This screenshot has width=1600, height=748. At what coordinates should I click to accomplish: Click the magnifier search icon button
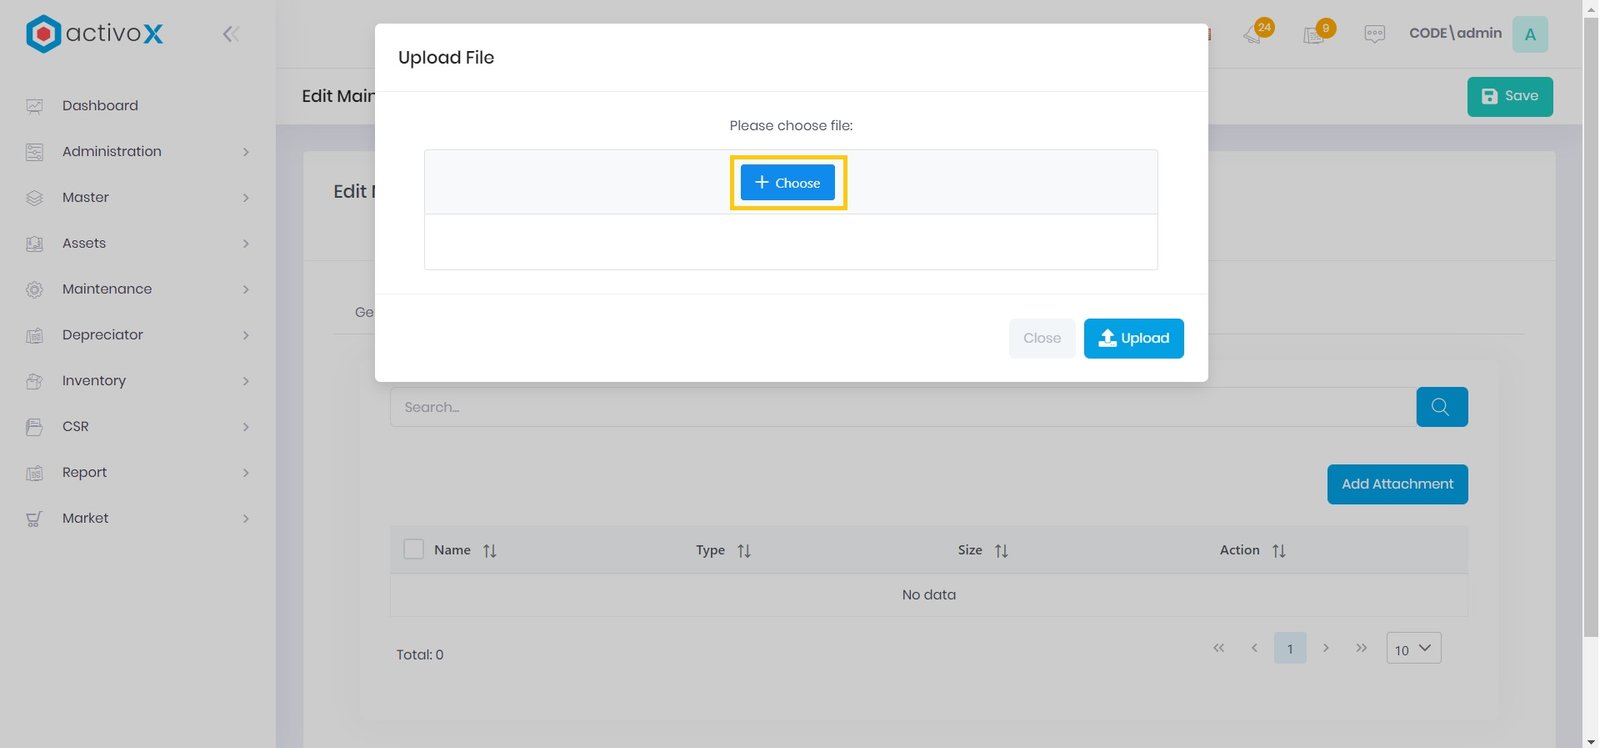1441,407
